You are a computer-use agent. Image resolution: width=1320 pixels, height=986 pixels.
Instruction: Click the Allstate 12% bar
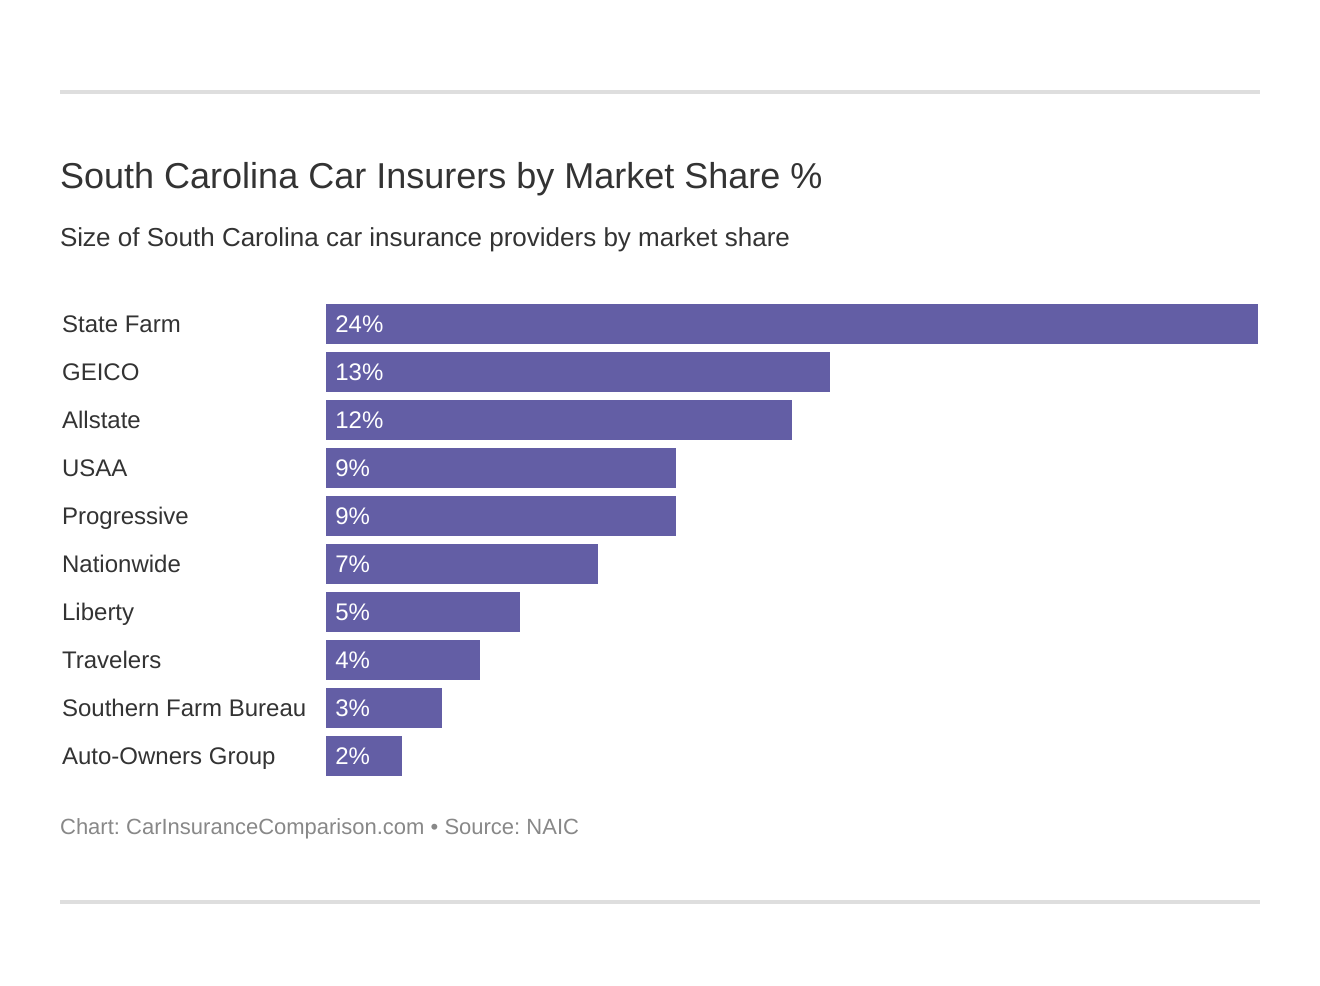[x=558, y=420]
